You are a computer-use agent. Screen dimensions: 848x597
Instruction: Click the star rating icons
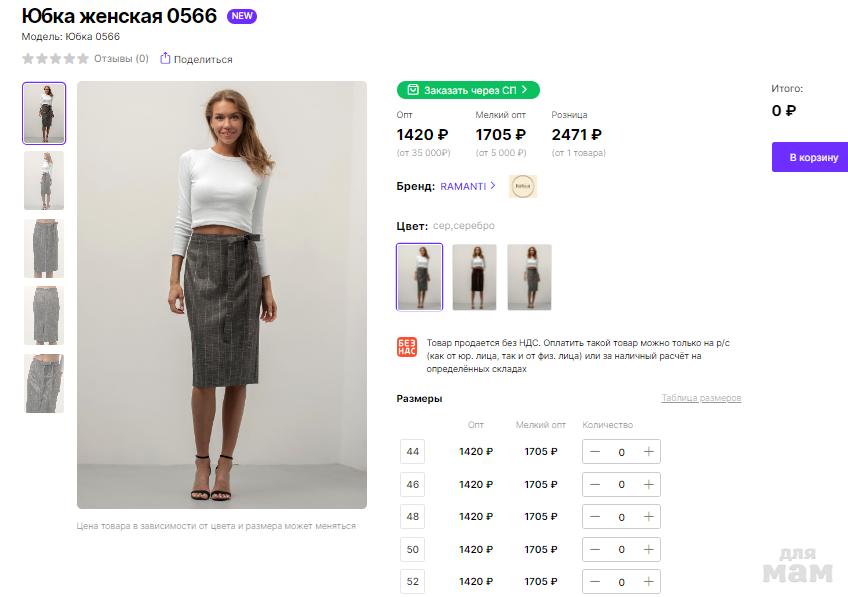[55, 59]
